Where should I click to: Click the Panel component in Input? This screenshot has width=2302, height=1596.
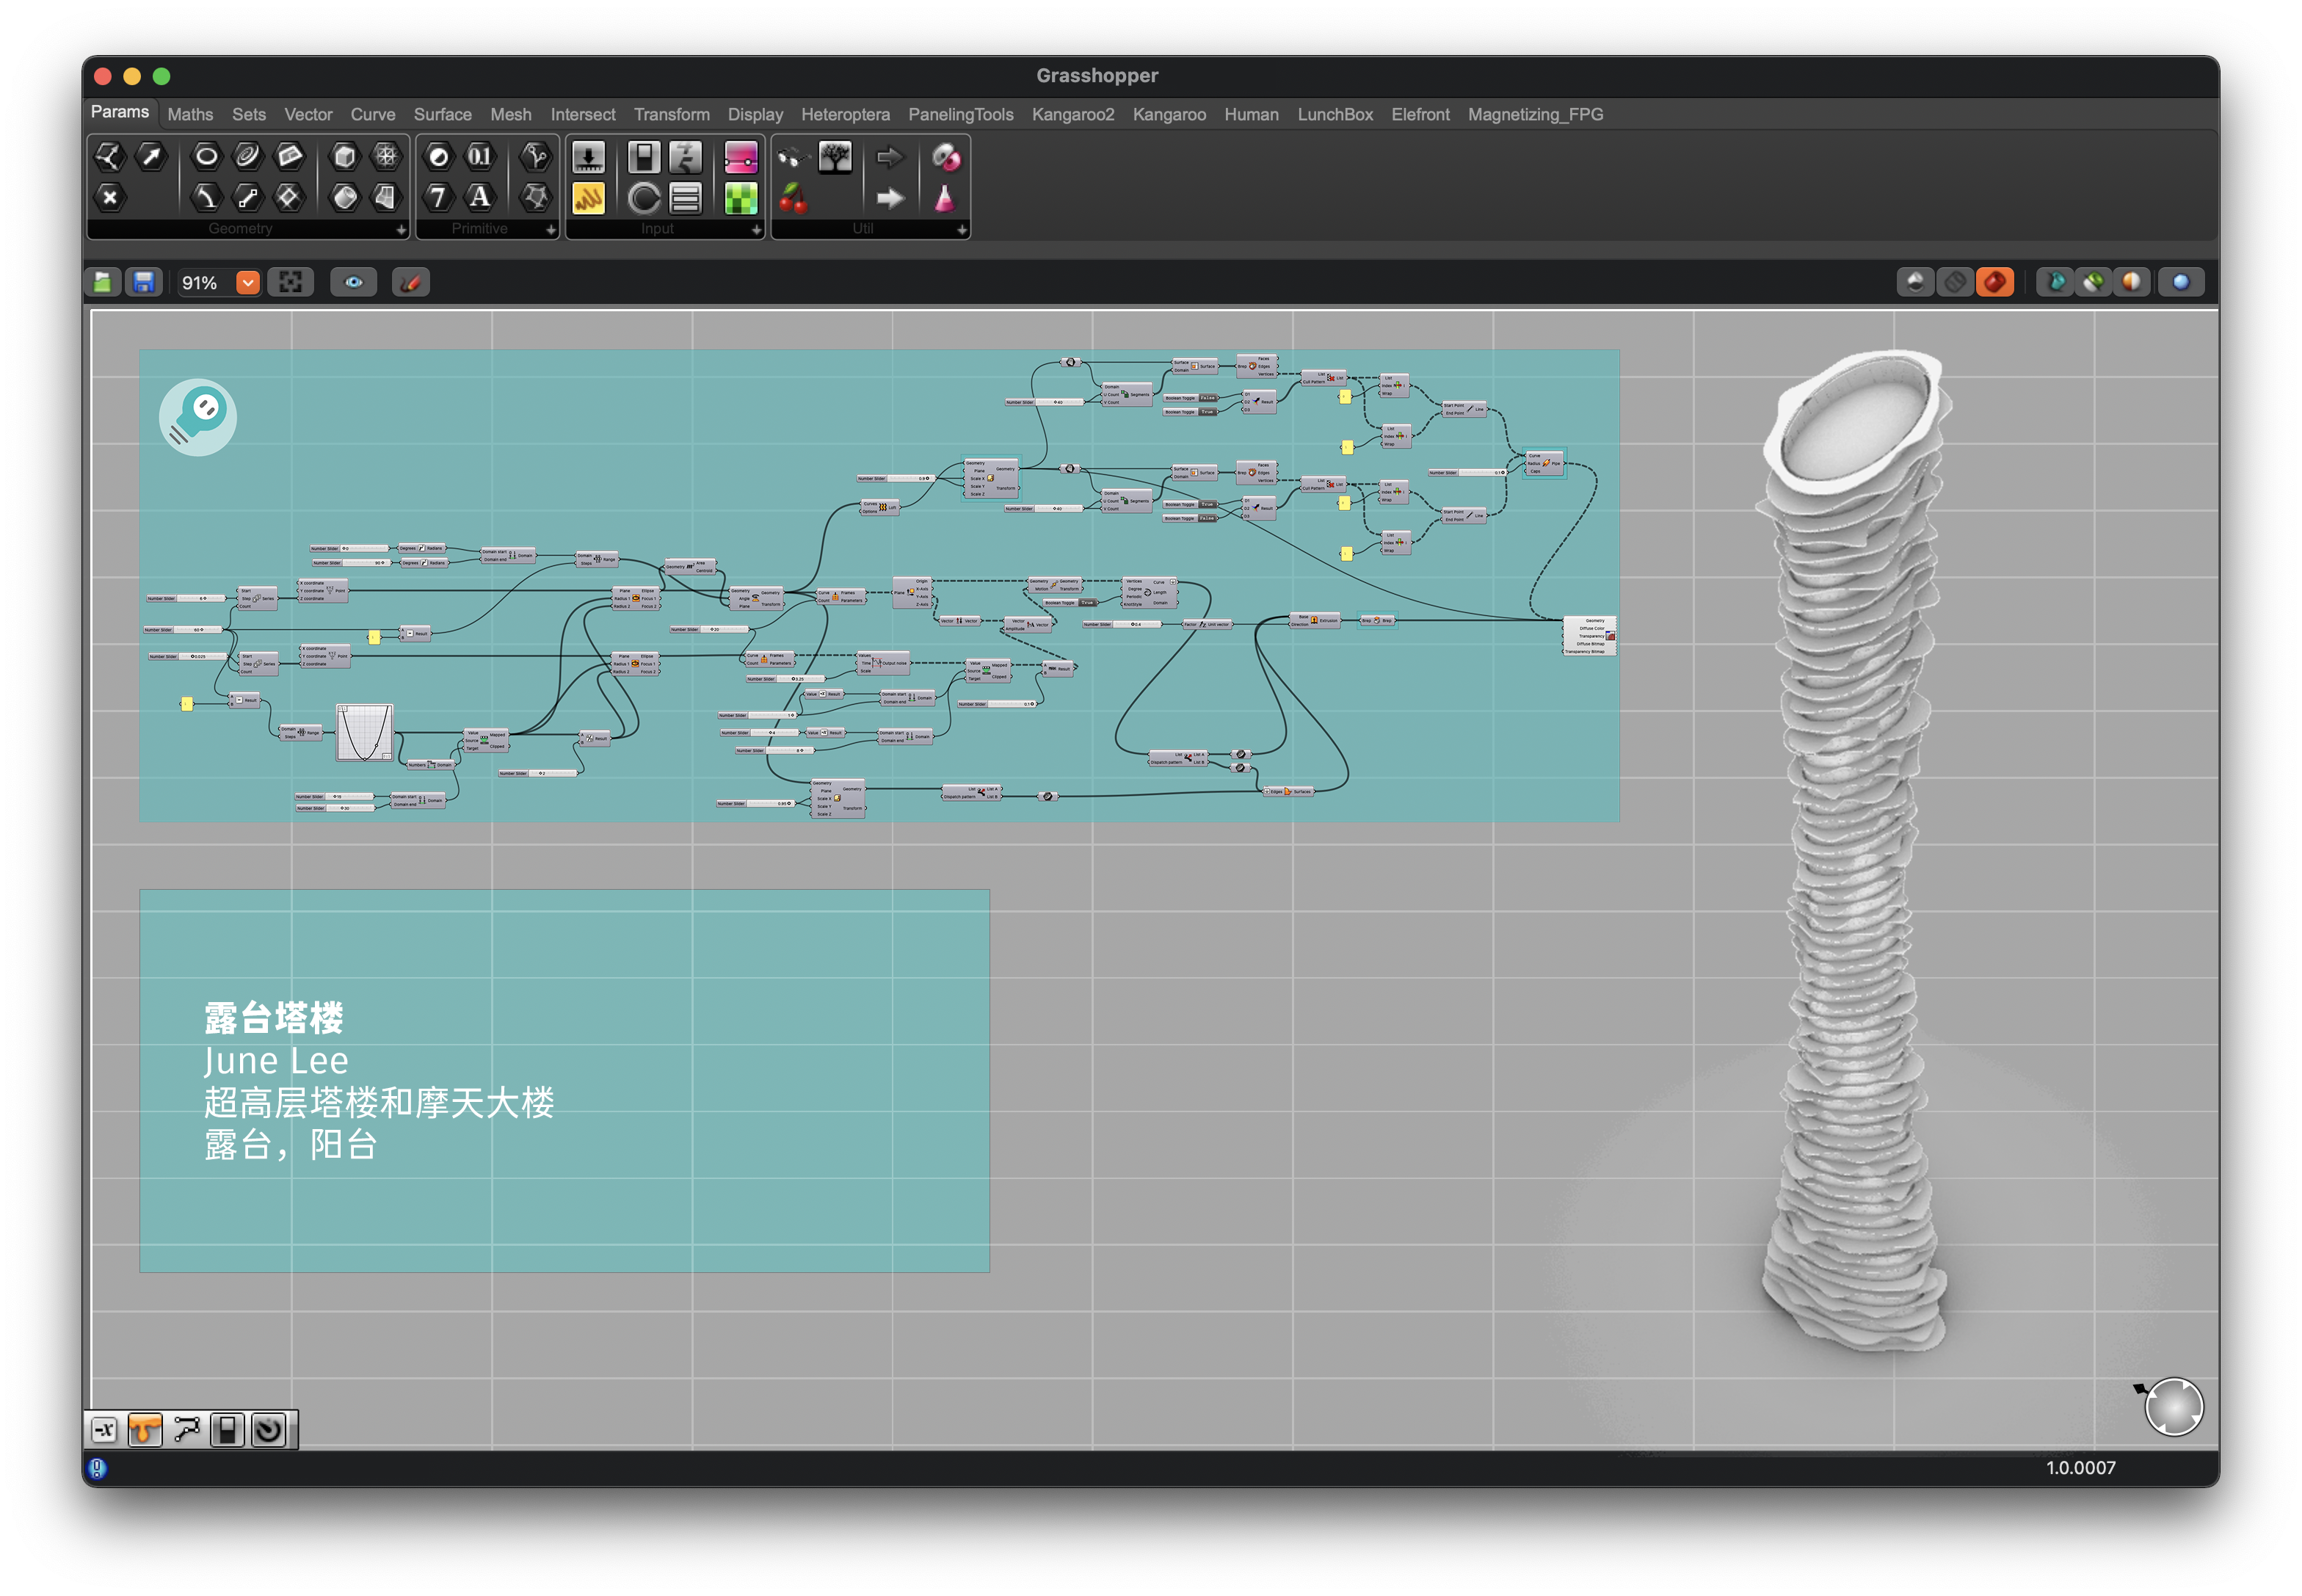point(588,199)
